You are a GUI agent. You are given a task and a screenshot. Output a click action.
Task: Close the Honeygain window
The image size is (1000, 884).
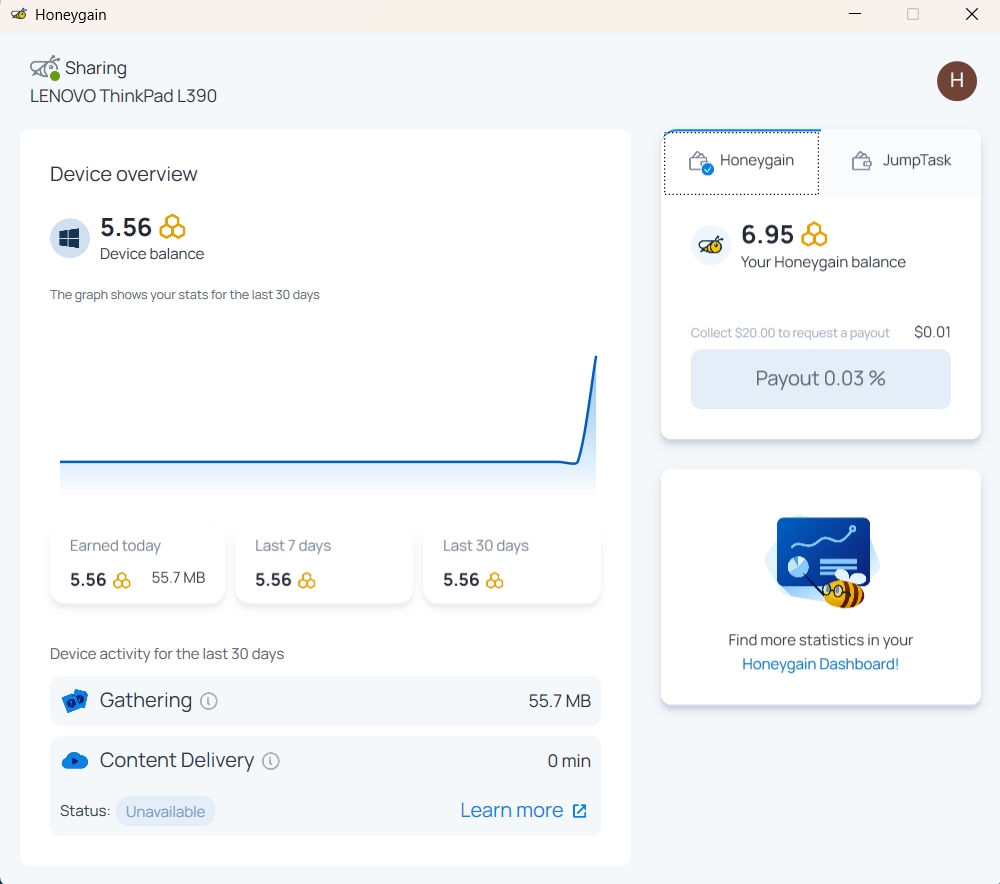[x=971, y=14]
